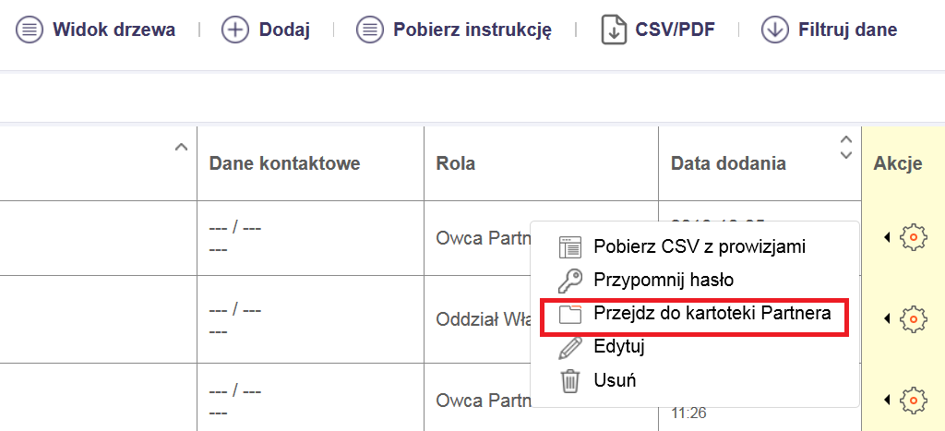945x431 pixels.
Task: Click the Widok drzewa list icon
Action: click(30, 30)
